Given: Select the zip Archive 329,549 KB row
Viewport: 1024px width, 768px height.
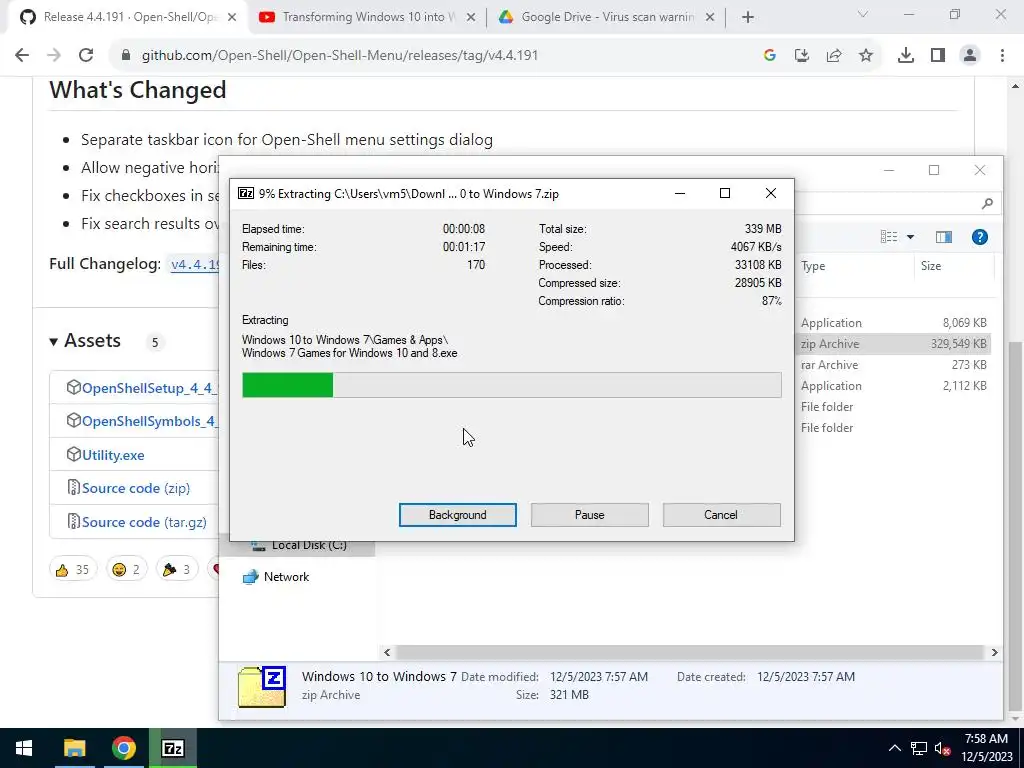Looking at the screenshot, I should click(x=893, y=344).
